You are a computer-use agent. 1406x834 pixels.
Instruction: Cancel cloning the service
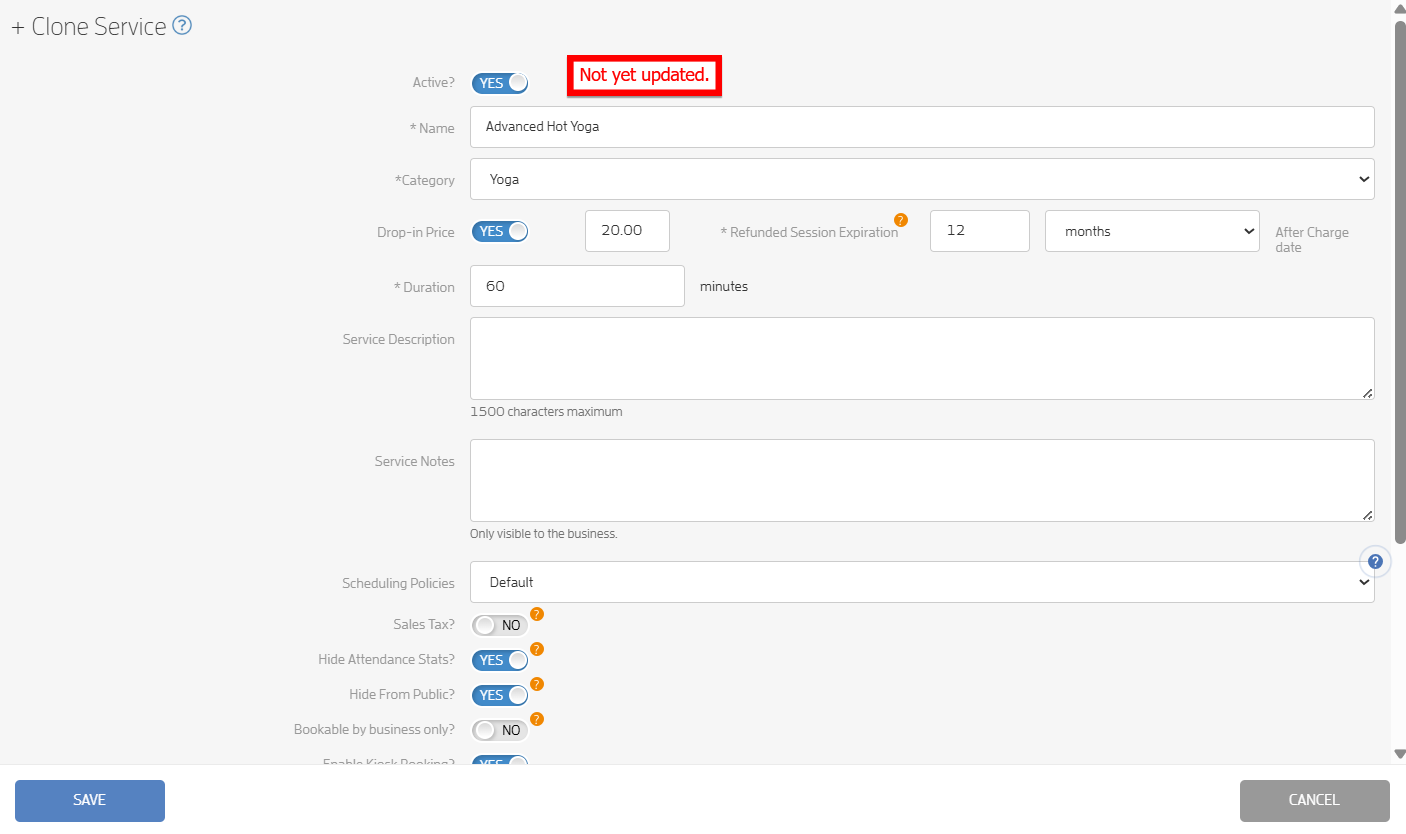(1314, 800)
